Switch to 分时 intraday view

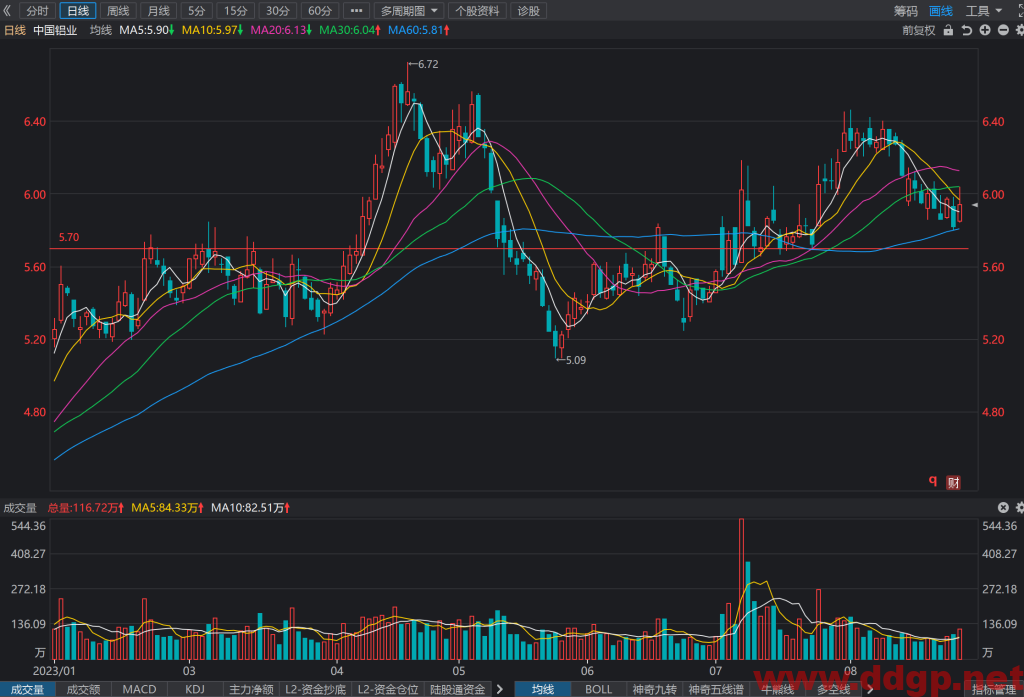point(37,10)
